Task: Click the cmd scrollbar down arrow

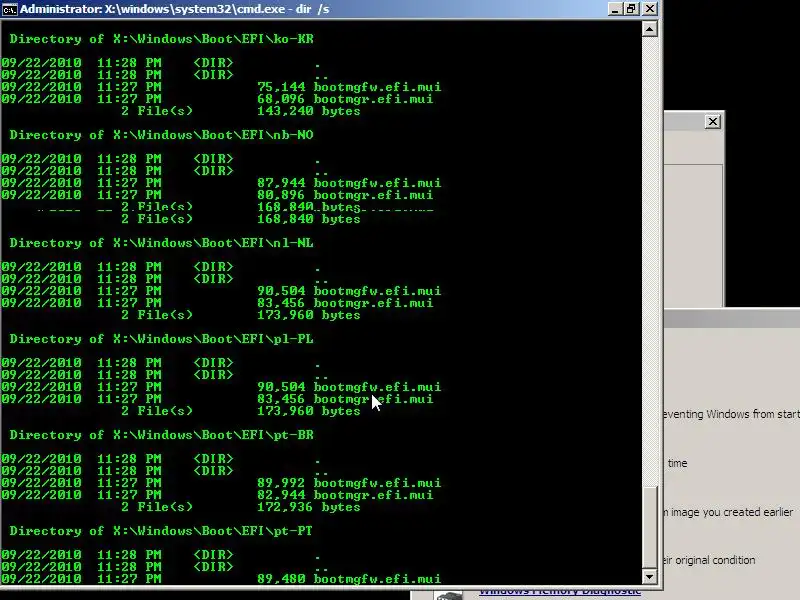Action: coord(649,577)
